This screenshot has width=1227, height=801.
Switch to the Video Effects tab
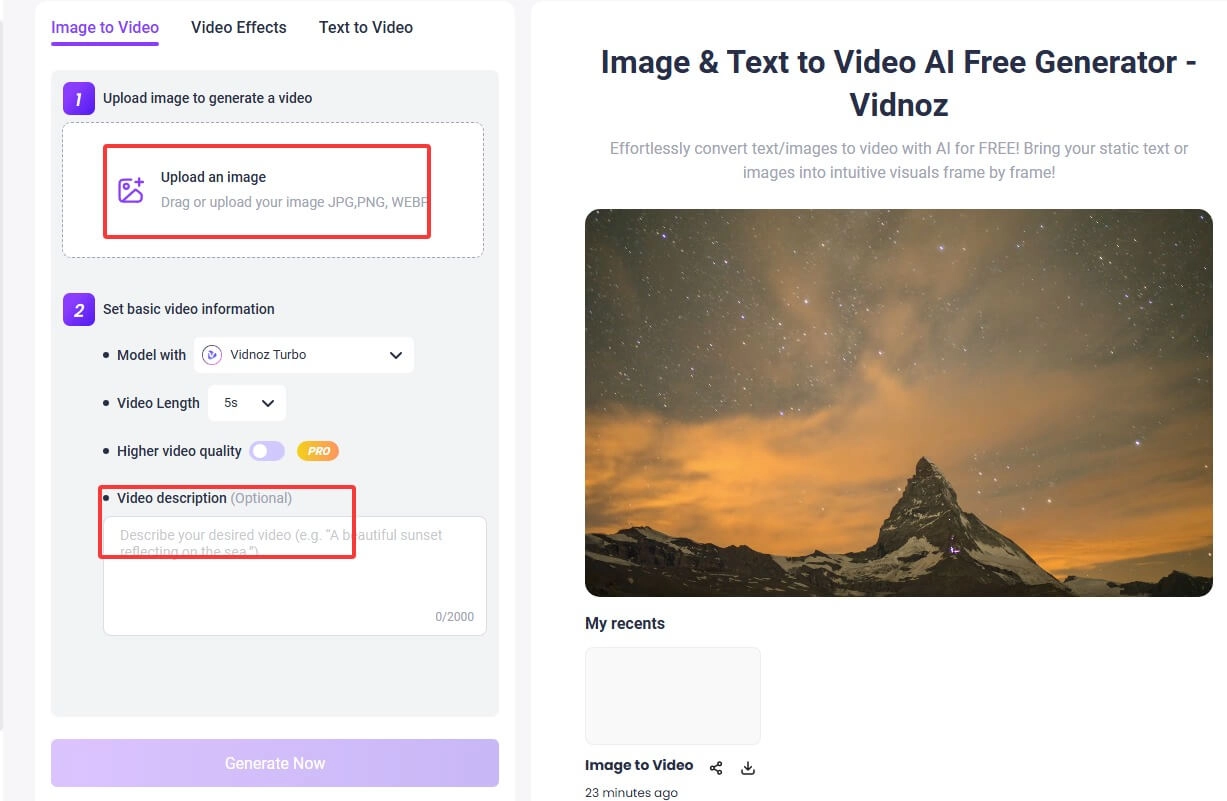238,27
